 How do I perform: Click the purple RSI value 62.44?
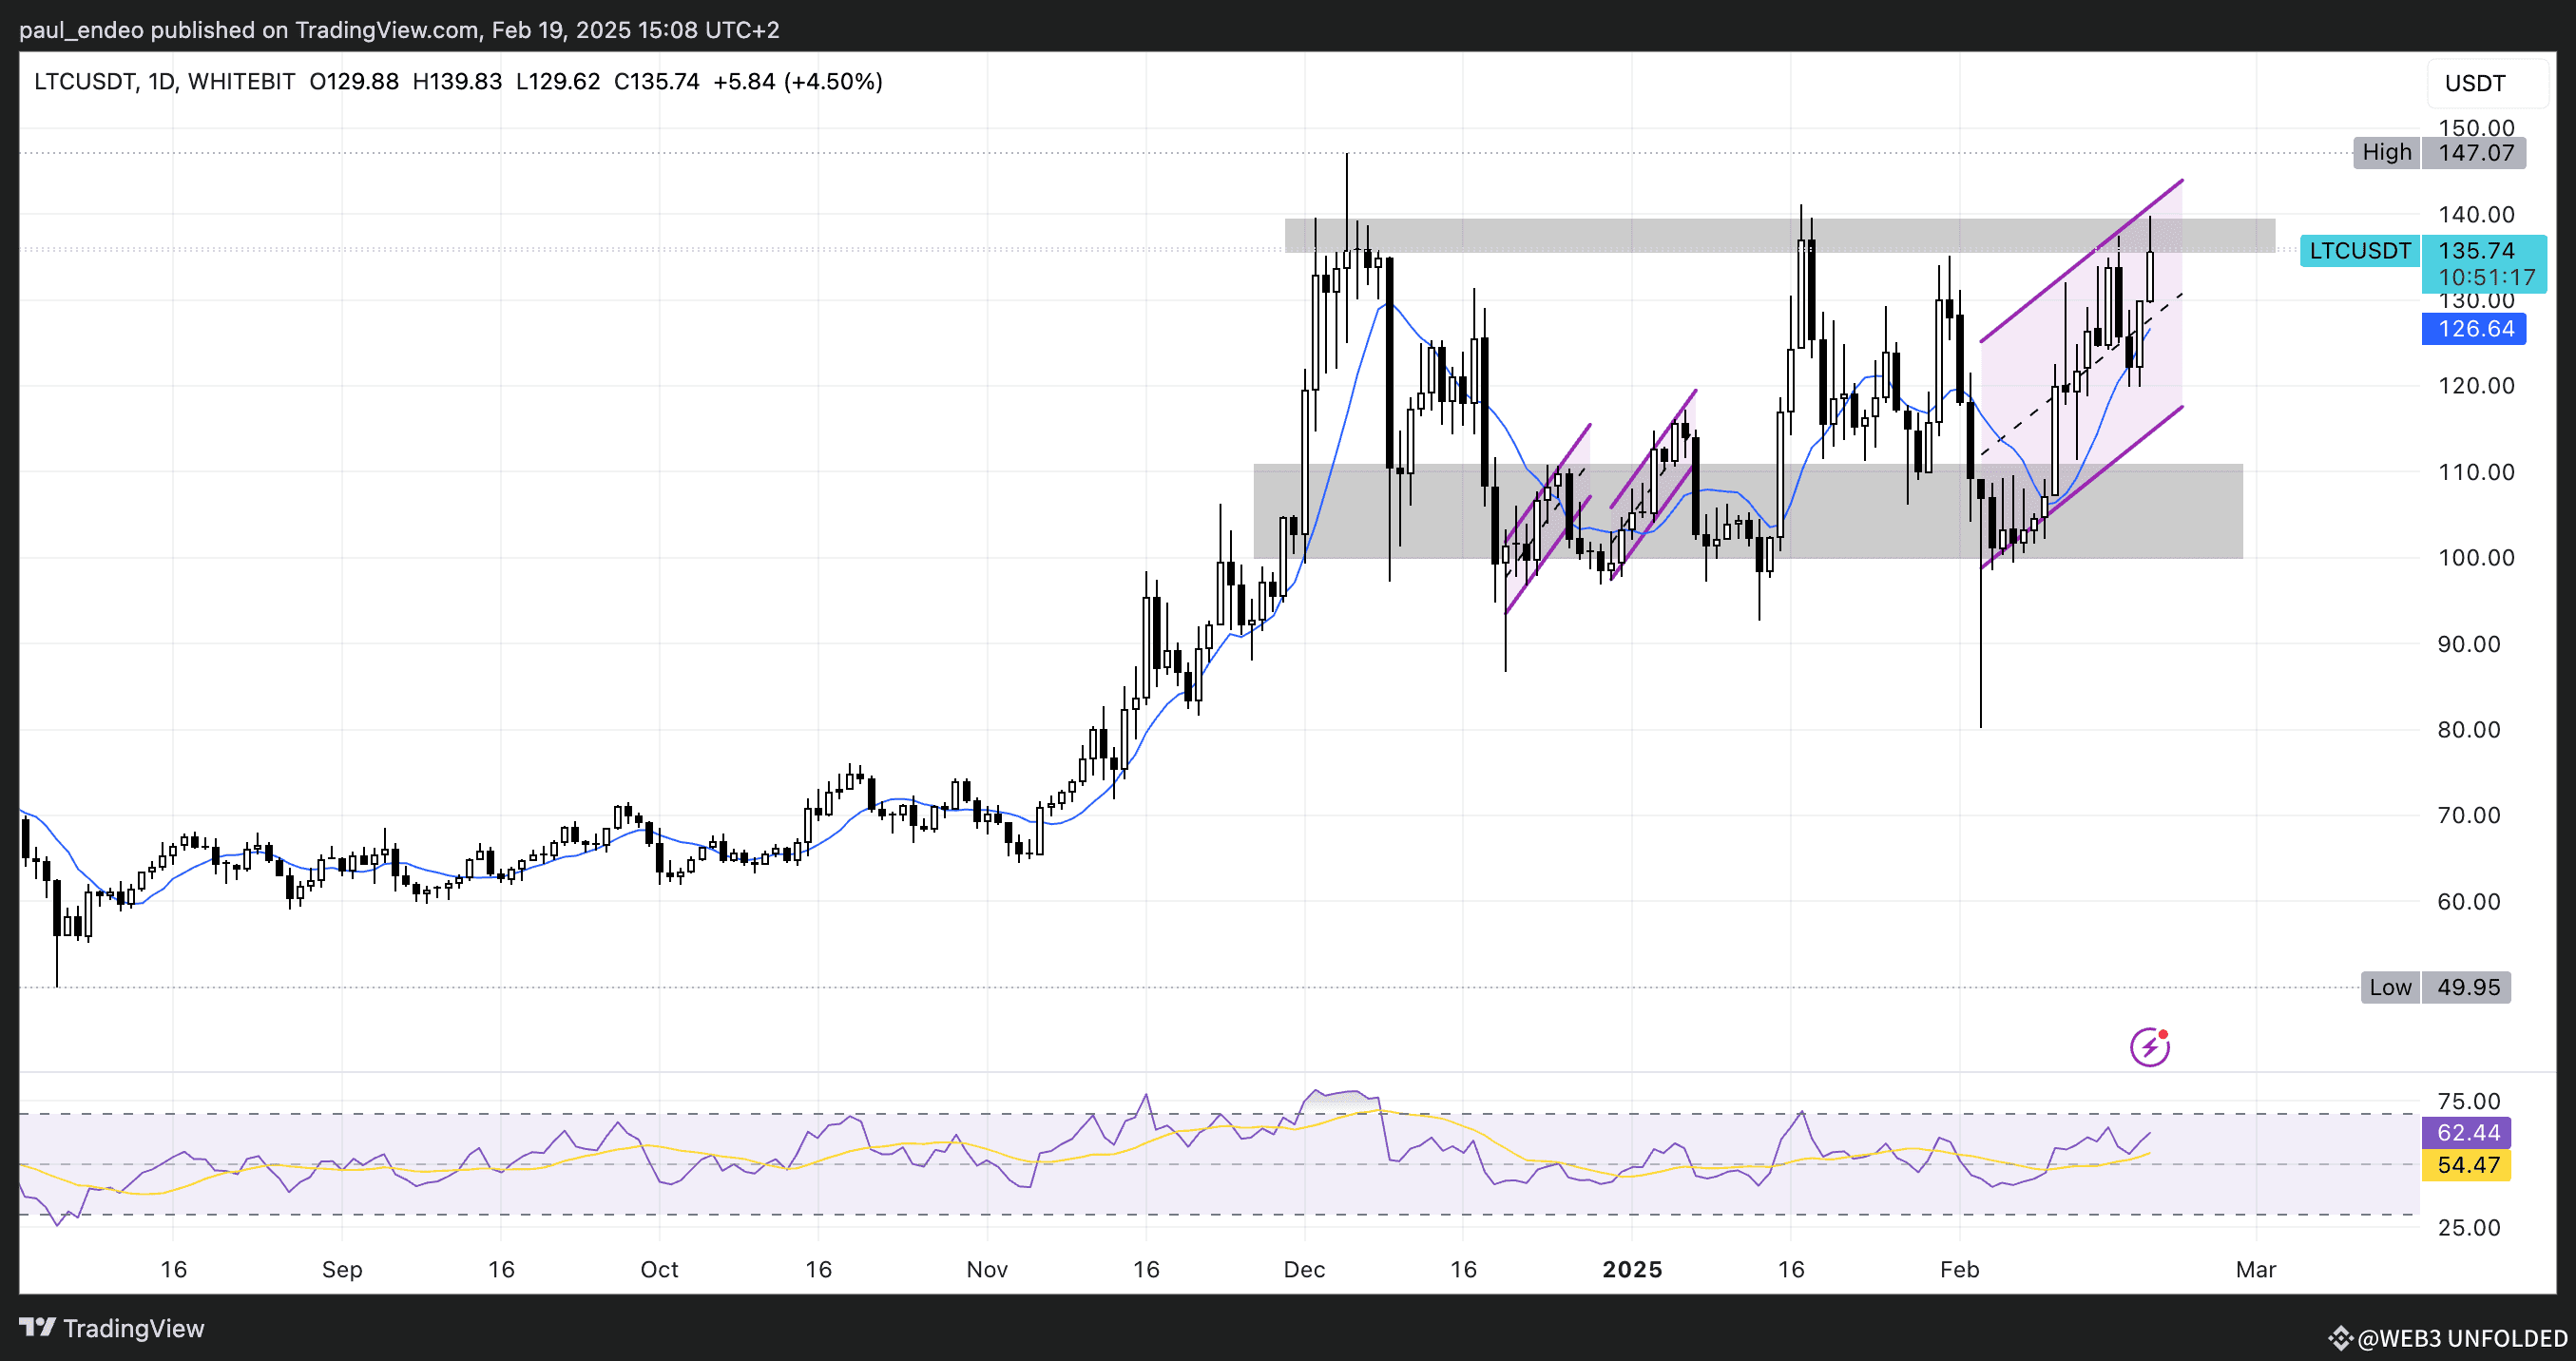[2467, 1132]
